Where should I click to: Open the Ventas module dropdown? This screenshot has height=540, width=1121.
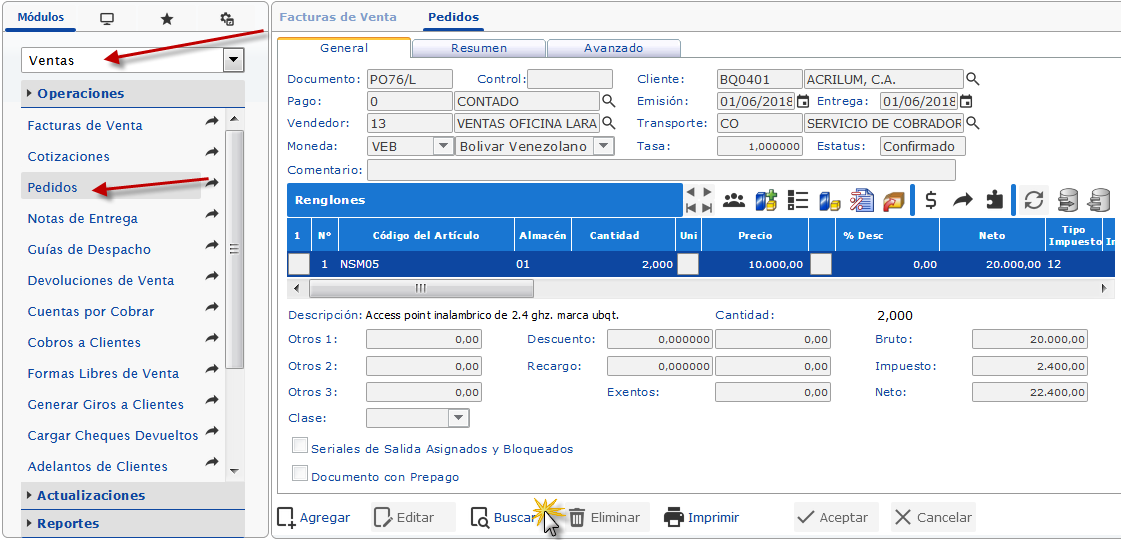[233, 61]
